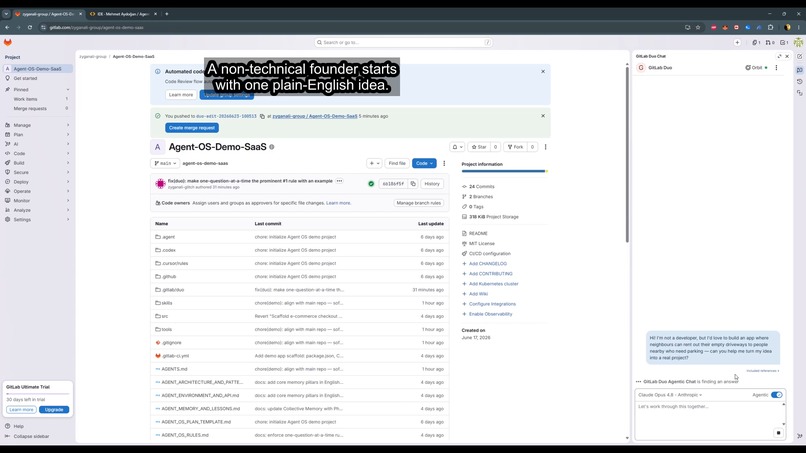
Task: Open repository actions kebab beside Code
Action: (444, 164)
